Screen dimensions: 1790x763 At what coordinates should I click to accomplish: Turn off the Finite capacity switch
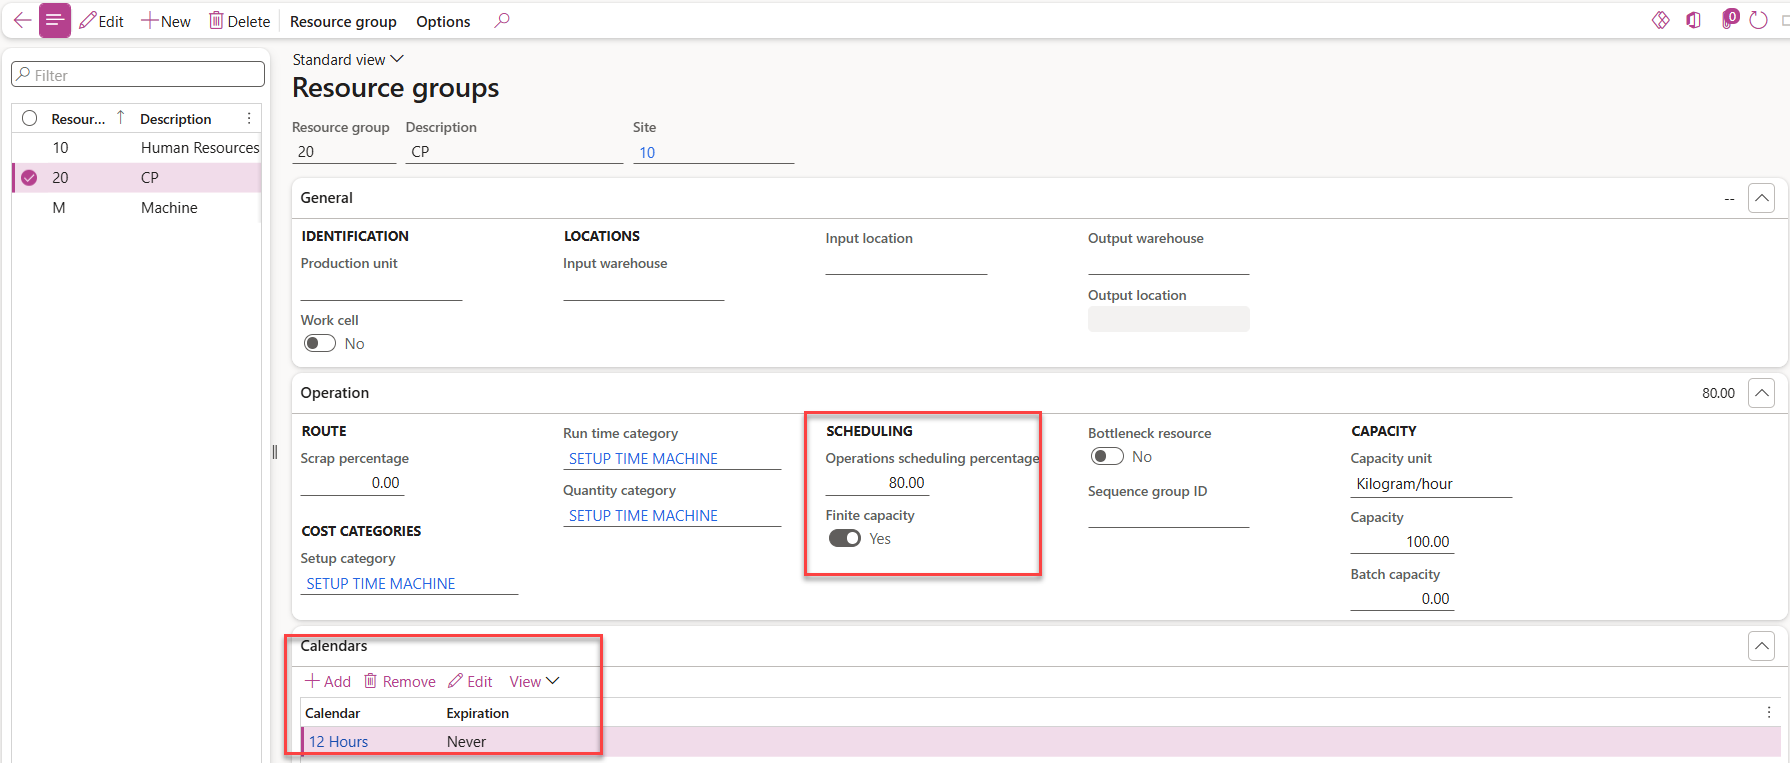coord(845,538)
